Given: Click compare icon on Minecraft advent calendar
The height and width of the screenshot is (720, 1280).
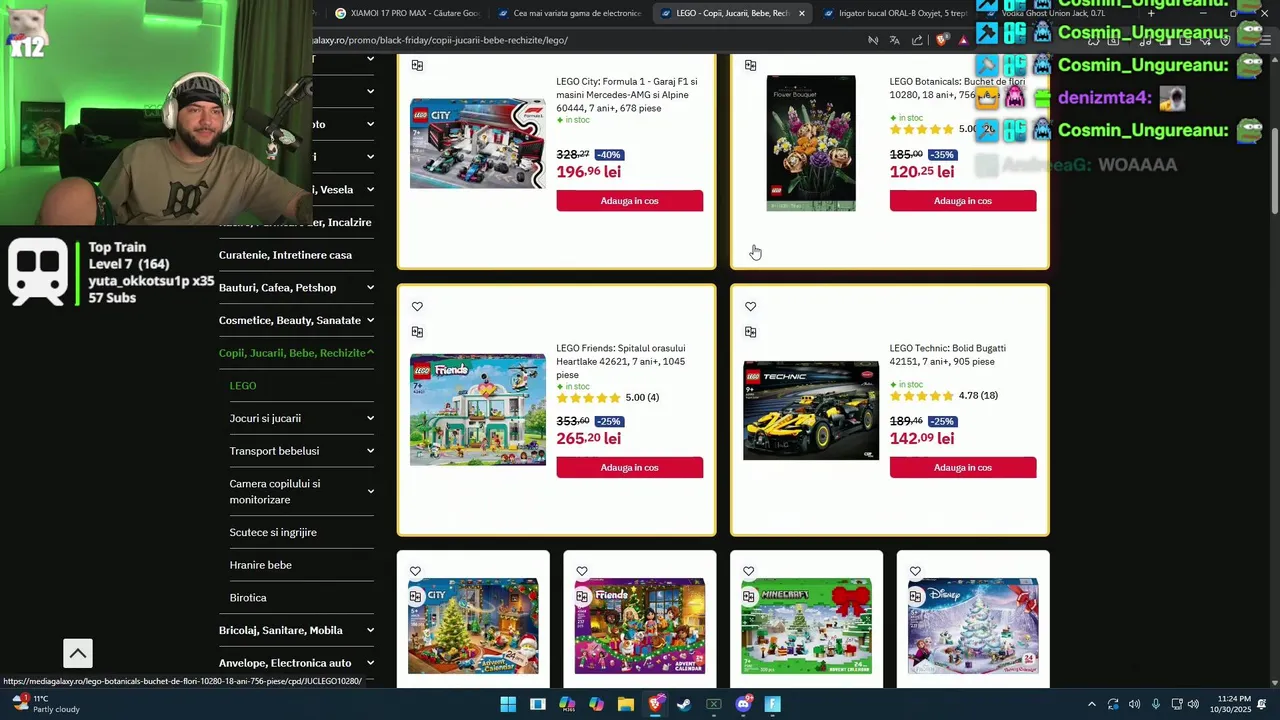Looking at the screenshot, I should click(x=748, y=597).
